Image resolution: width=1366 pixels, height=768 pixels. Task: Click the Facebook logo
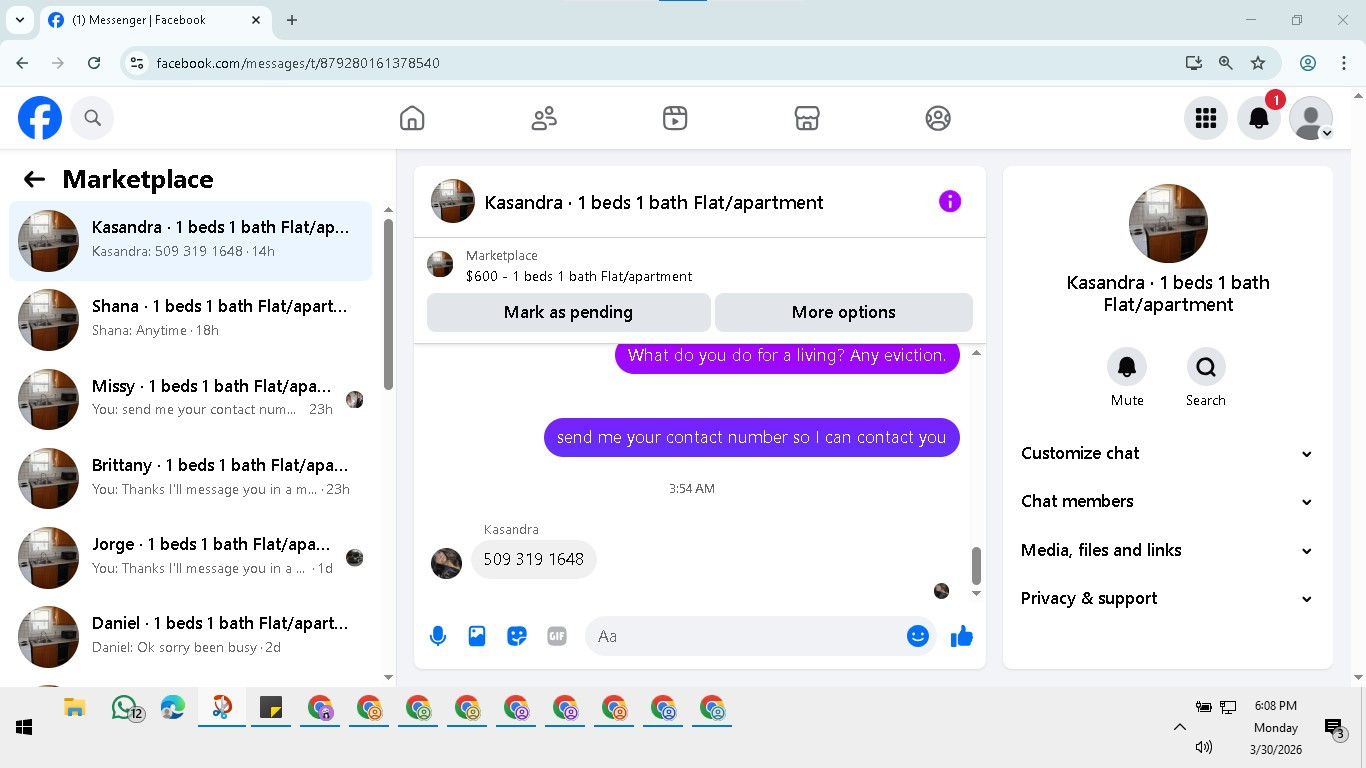[x=40, y=118]
